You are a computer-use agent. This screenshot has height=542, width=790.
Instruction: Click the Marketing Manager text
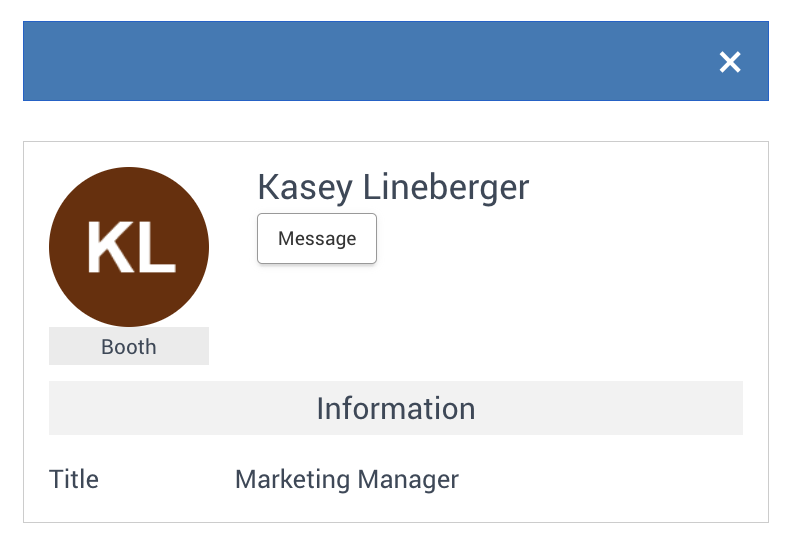346,479
